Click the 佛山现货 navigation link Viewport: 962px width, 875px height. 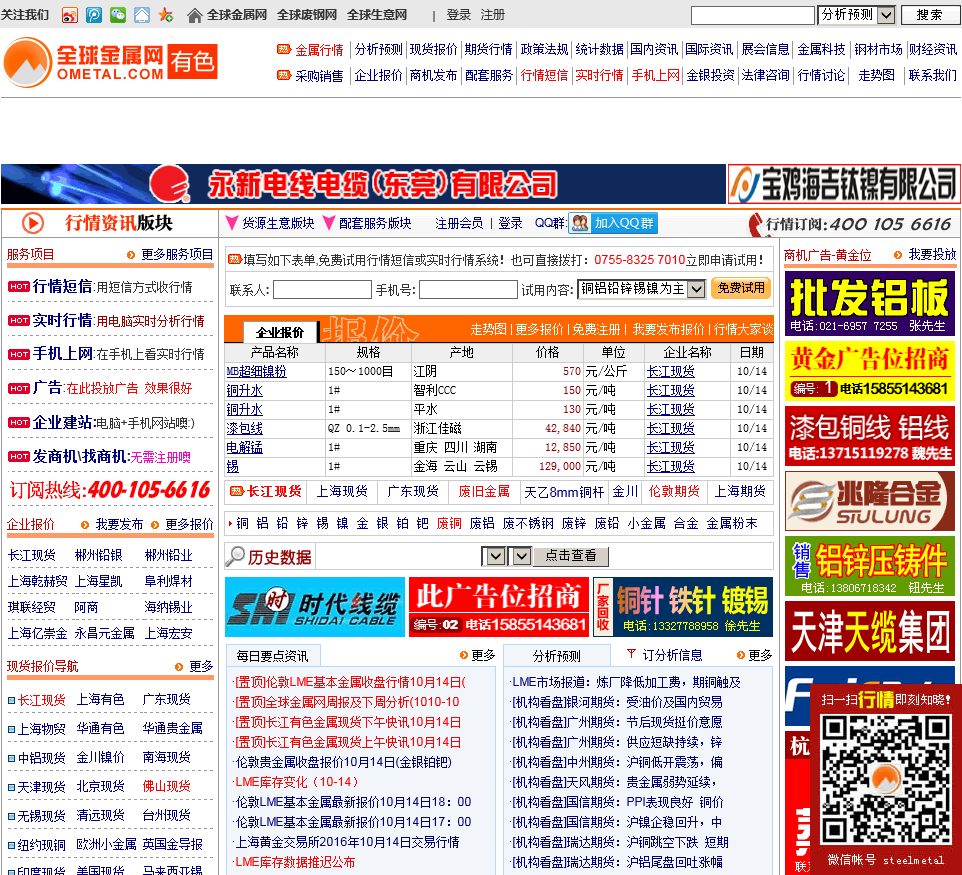tap(166, 786)
